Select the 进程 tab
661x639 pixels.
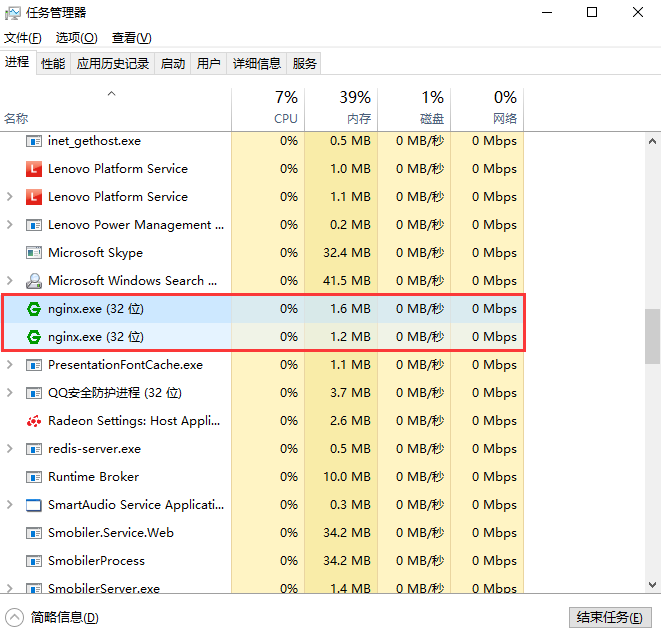(17, 62)
